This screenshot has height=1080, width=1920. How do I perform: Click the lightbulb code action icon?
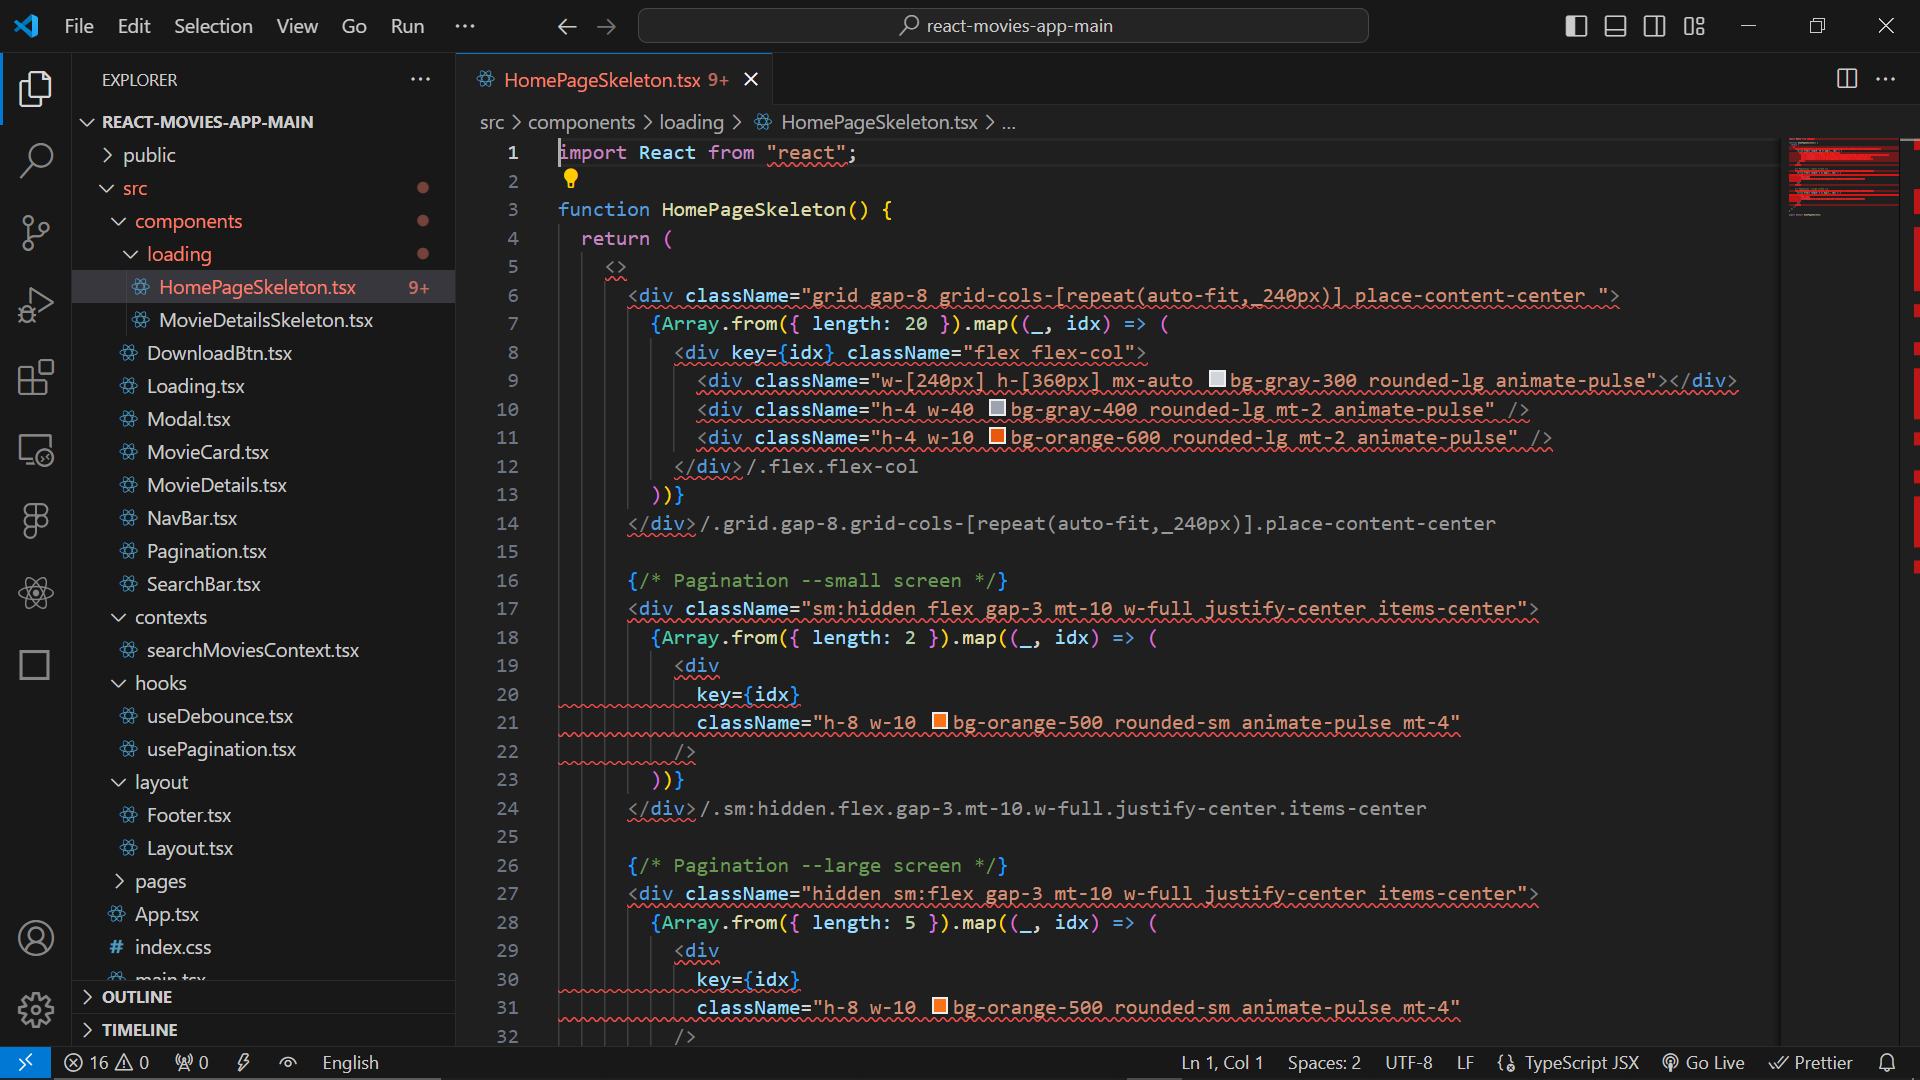click(x=571, y=179)
